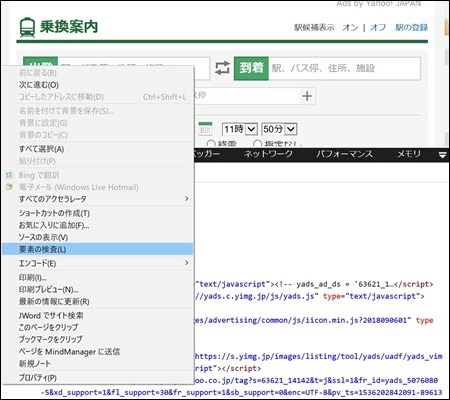Click the s.yimg.jp yads_vim URL text
This screenshot has width=450, height=400.
pos(319,356)
